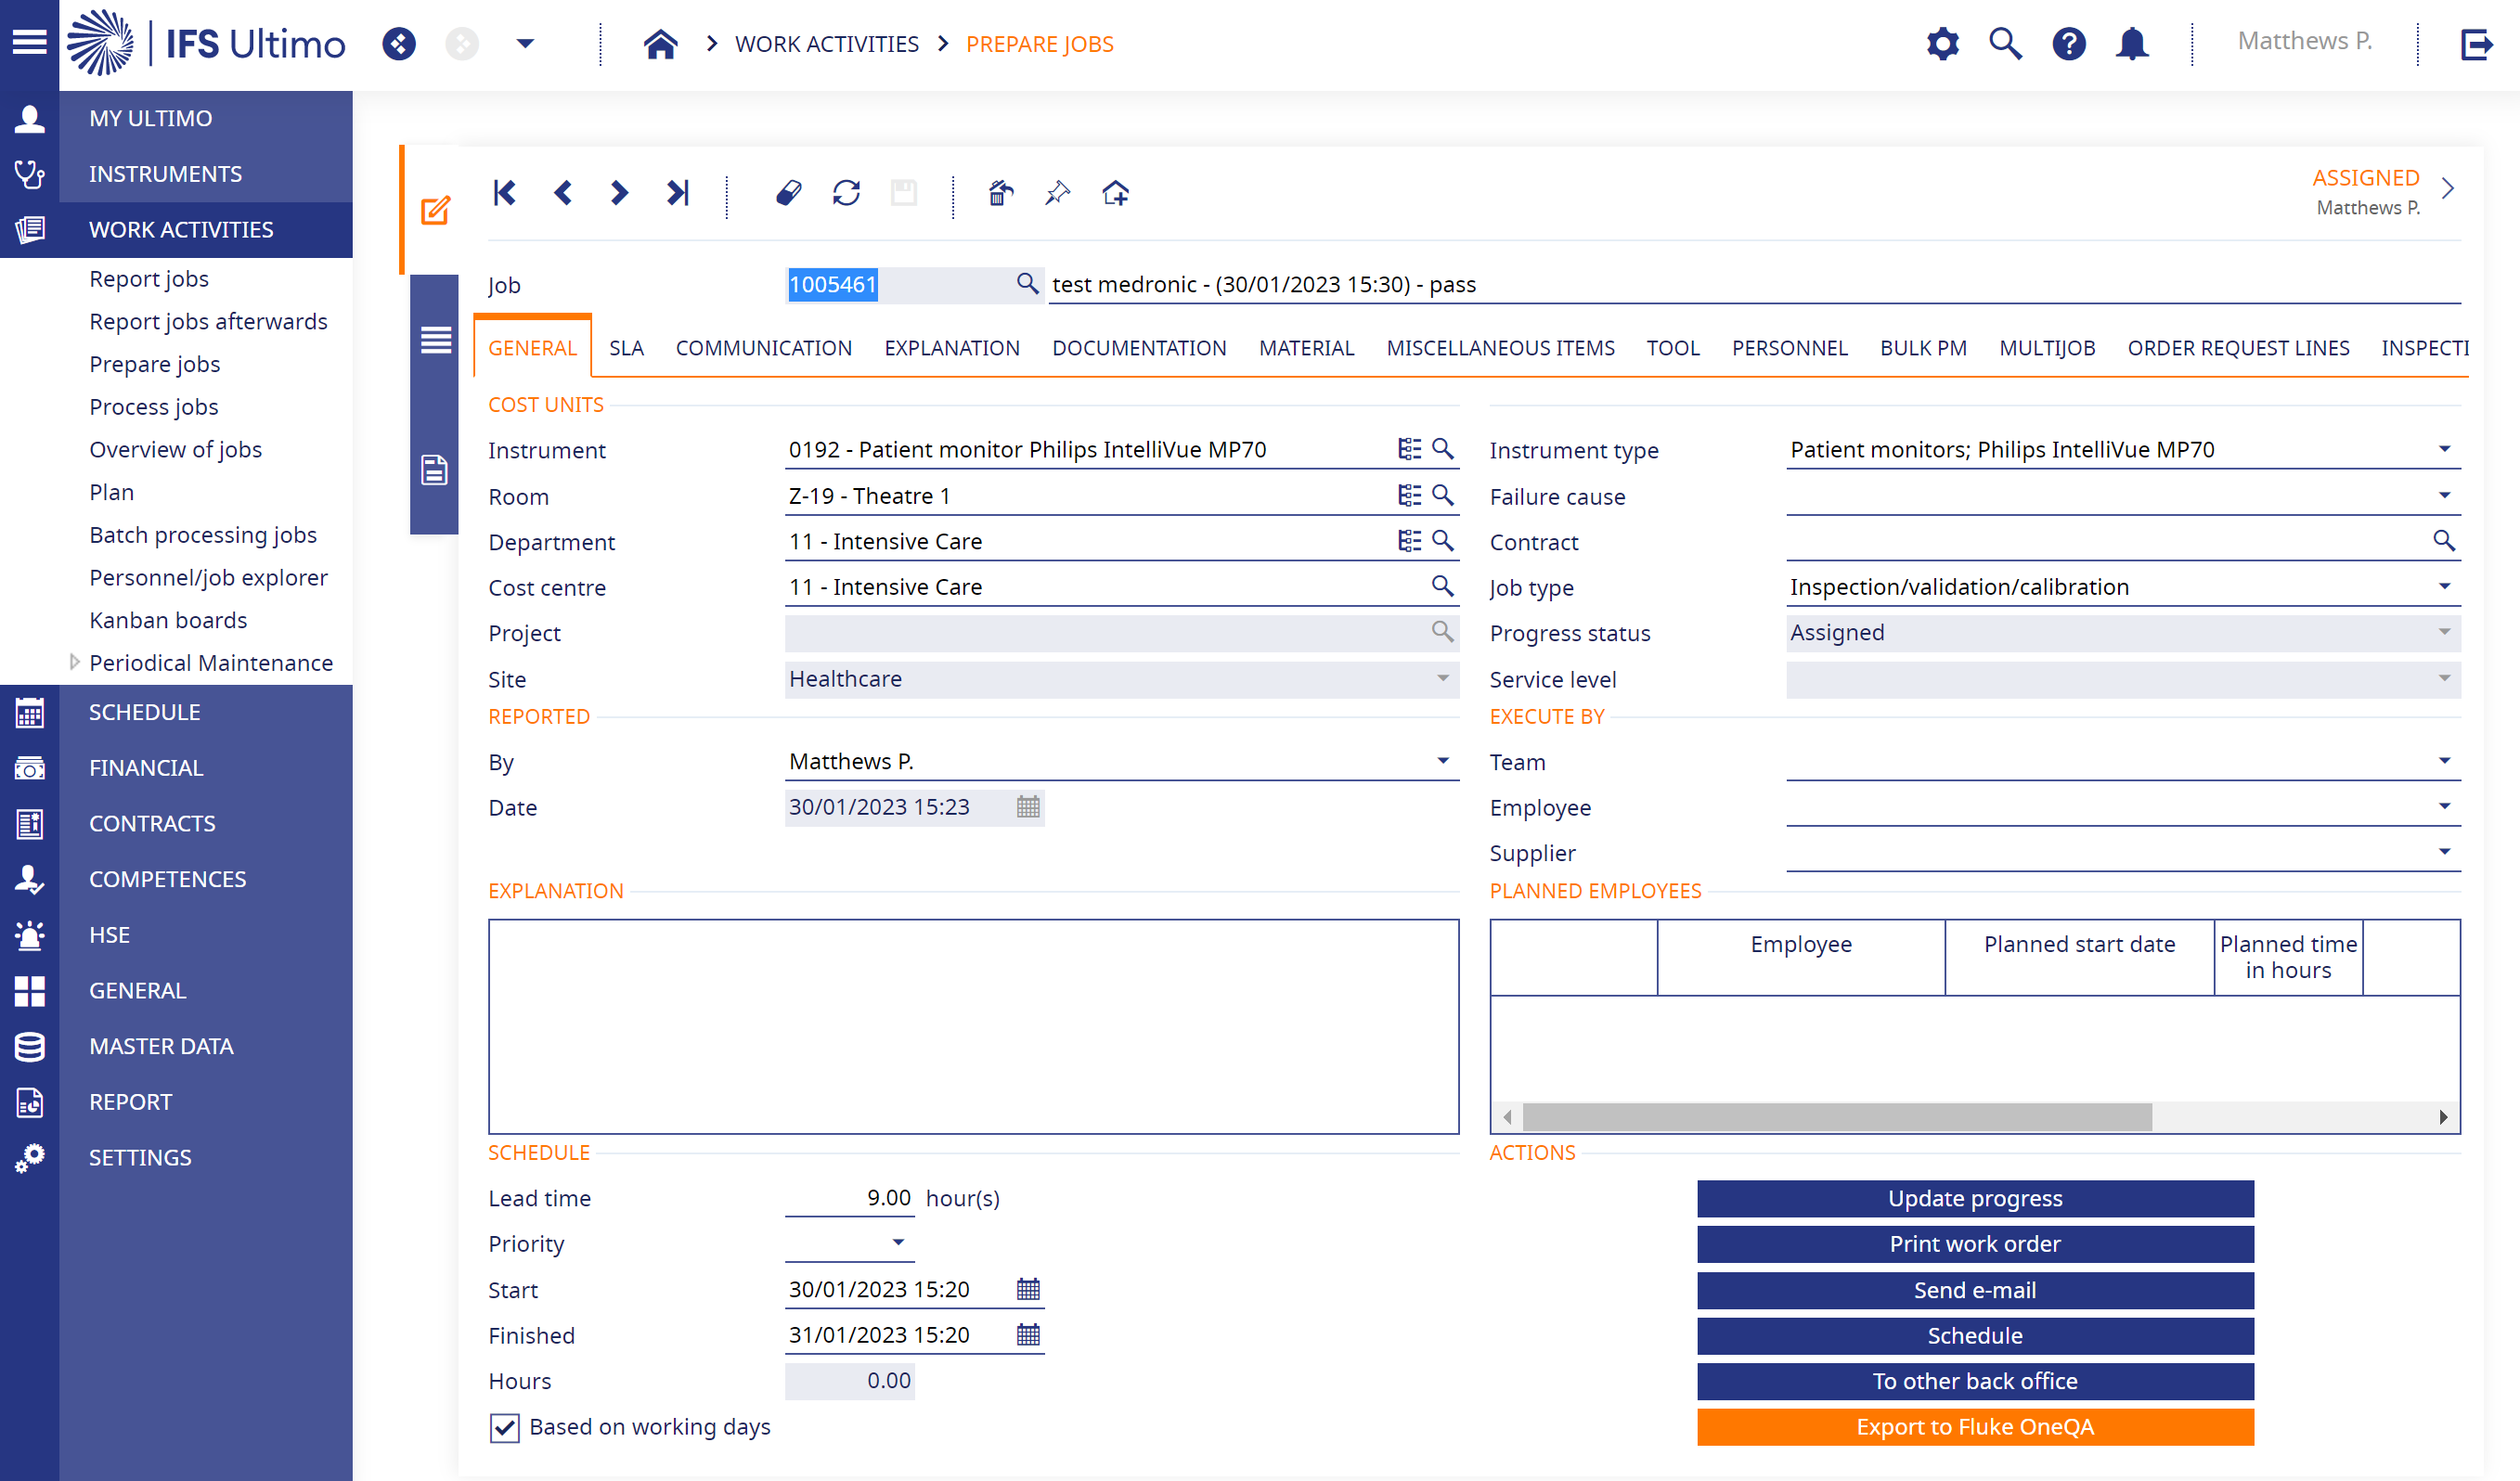Screen dimensions: 2520x1481
Task: Click WORK ACTIVITIES in the breadcrumb
Action: [826, 44]
